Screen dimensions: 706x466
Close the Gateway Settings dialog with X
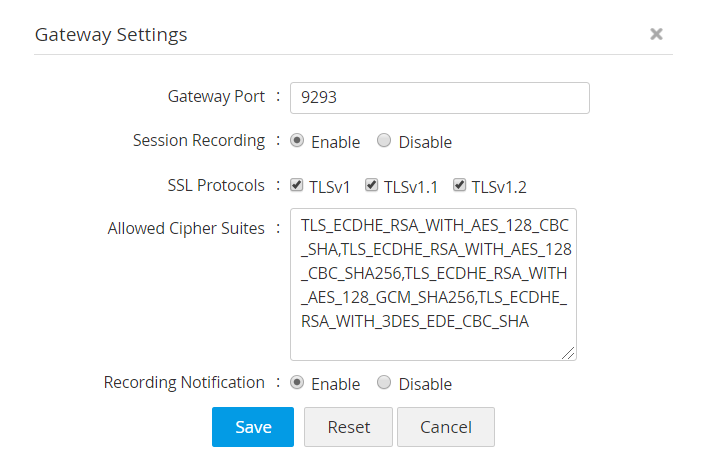click(656, 34)
